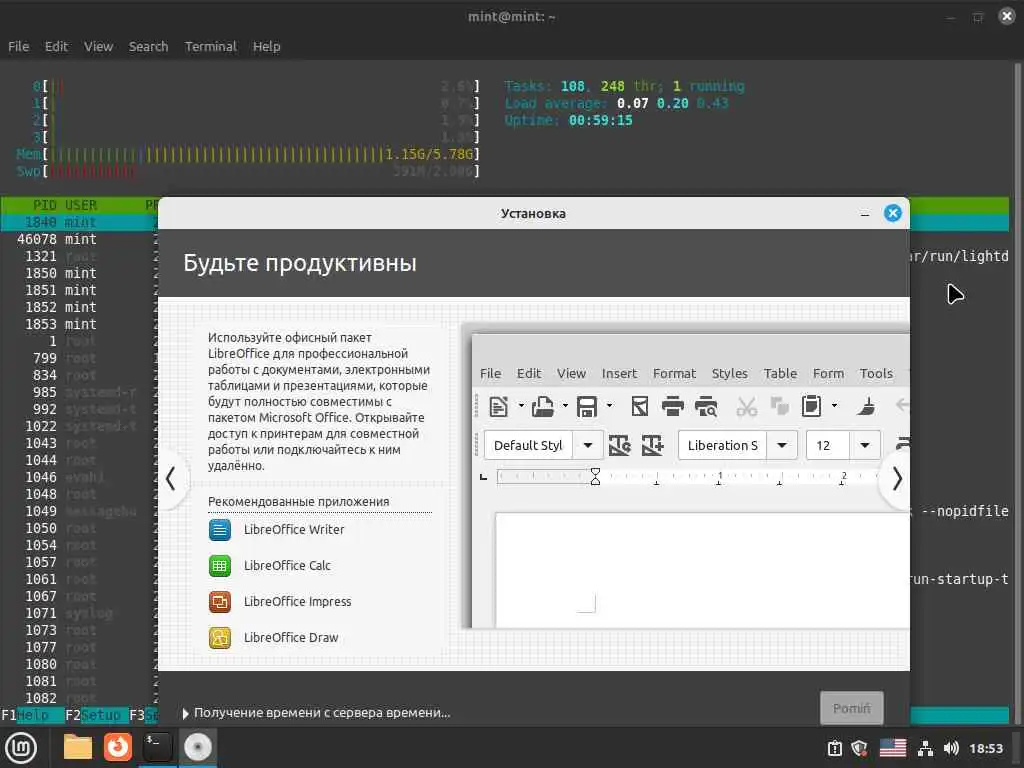The height and width of the screenshot is (768, 1024).
Task: Open the network connections tray icon
Action: 925,748
